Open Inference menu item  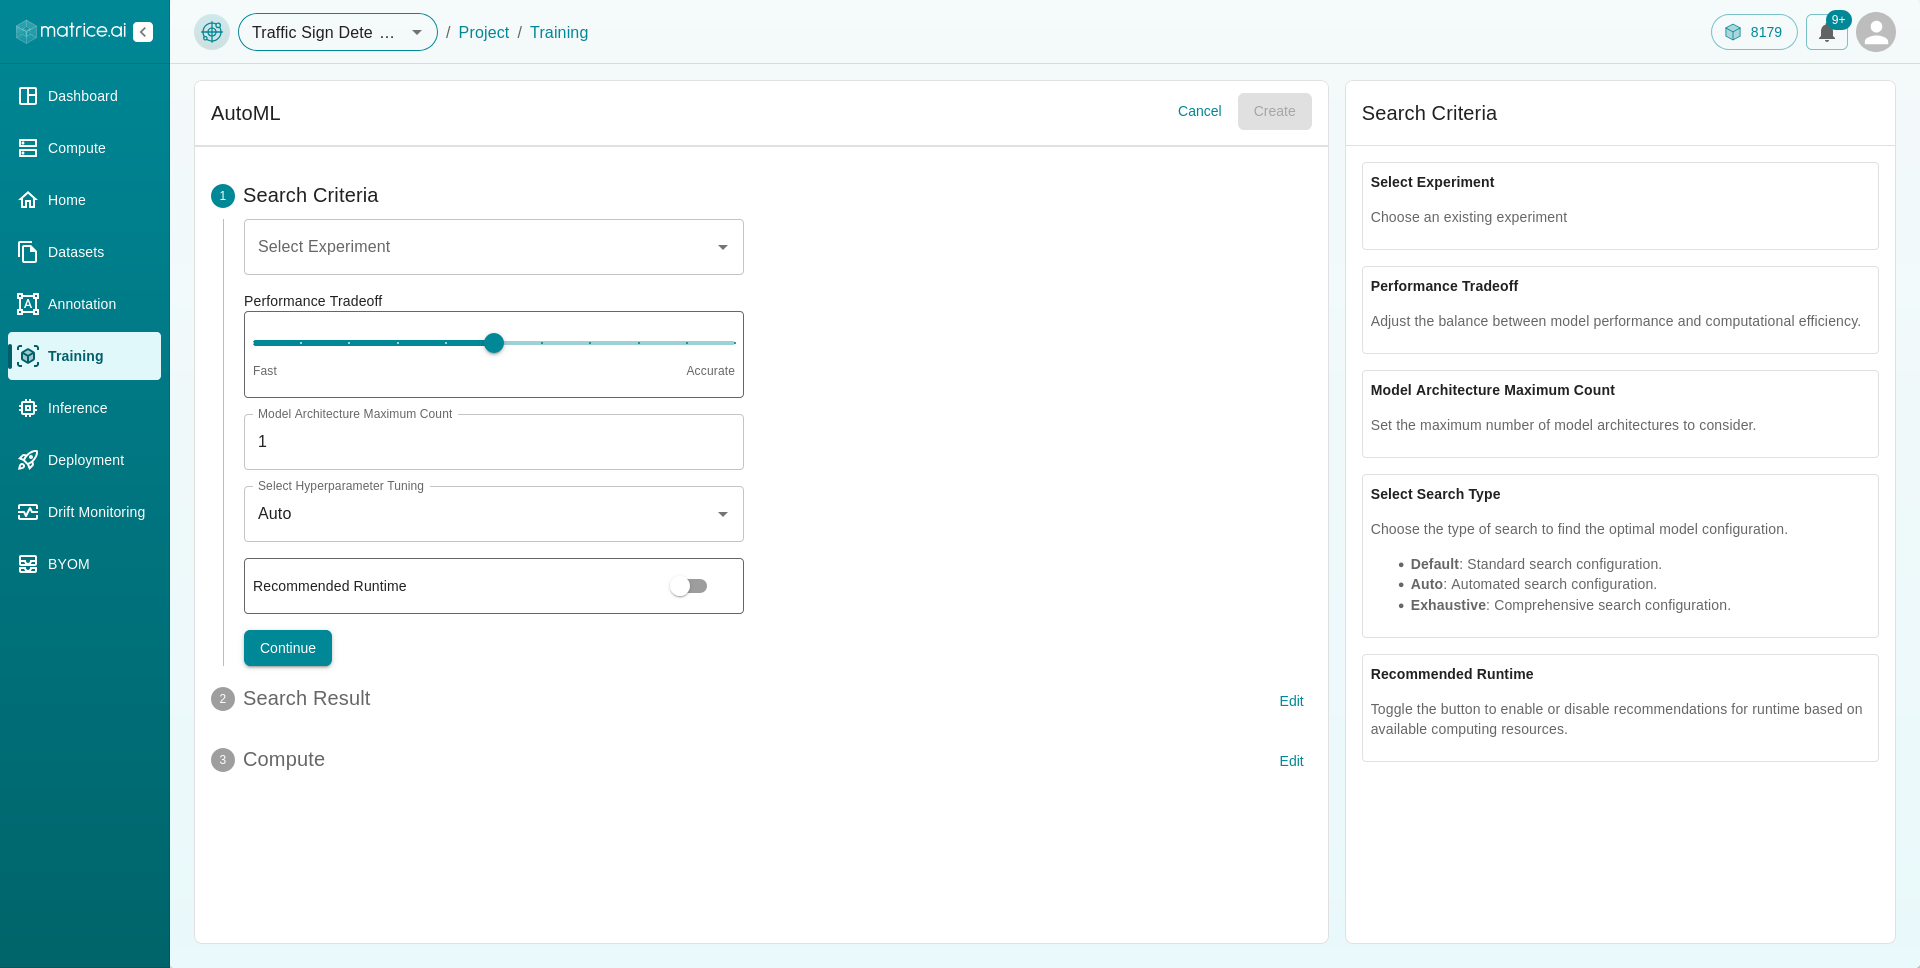tap(84, 408)
